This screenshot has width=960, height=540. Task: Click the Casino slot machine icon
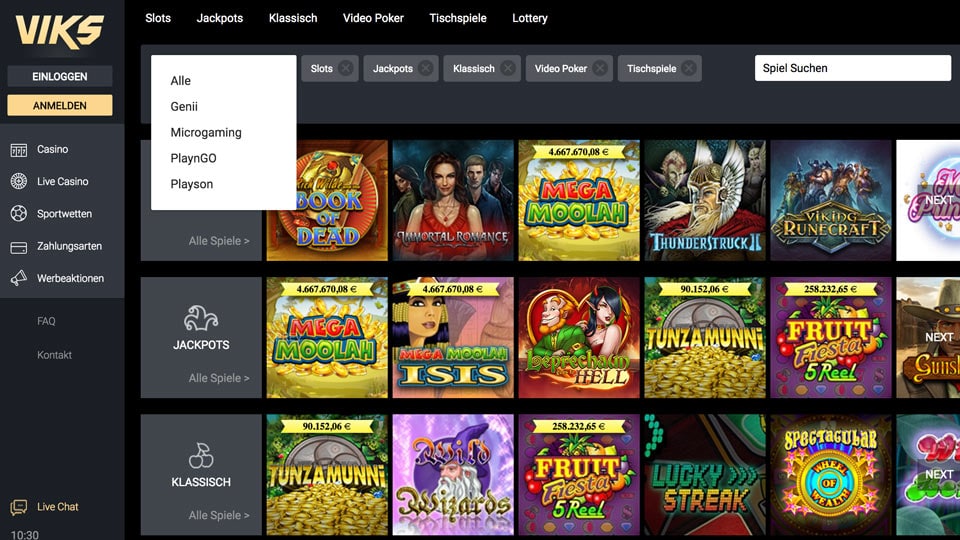pos(19,150)
